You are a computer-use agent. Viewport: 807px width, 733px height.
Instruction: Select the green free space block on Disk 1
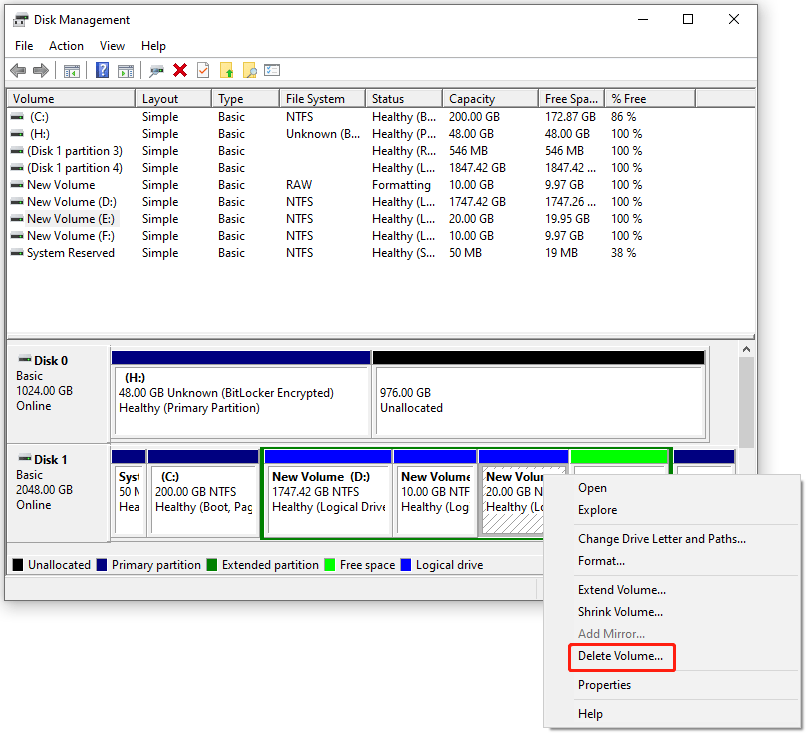(x=619, y=462)
